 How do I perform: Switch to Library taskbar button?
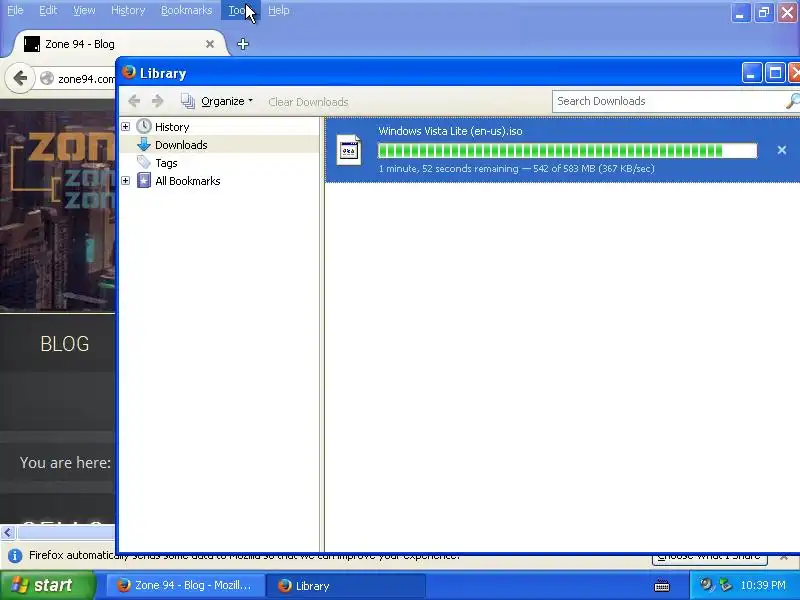[346, 586]
